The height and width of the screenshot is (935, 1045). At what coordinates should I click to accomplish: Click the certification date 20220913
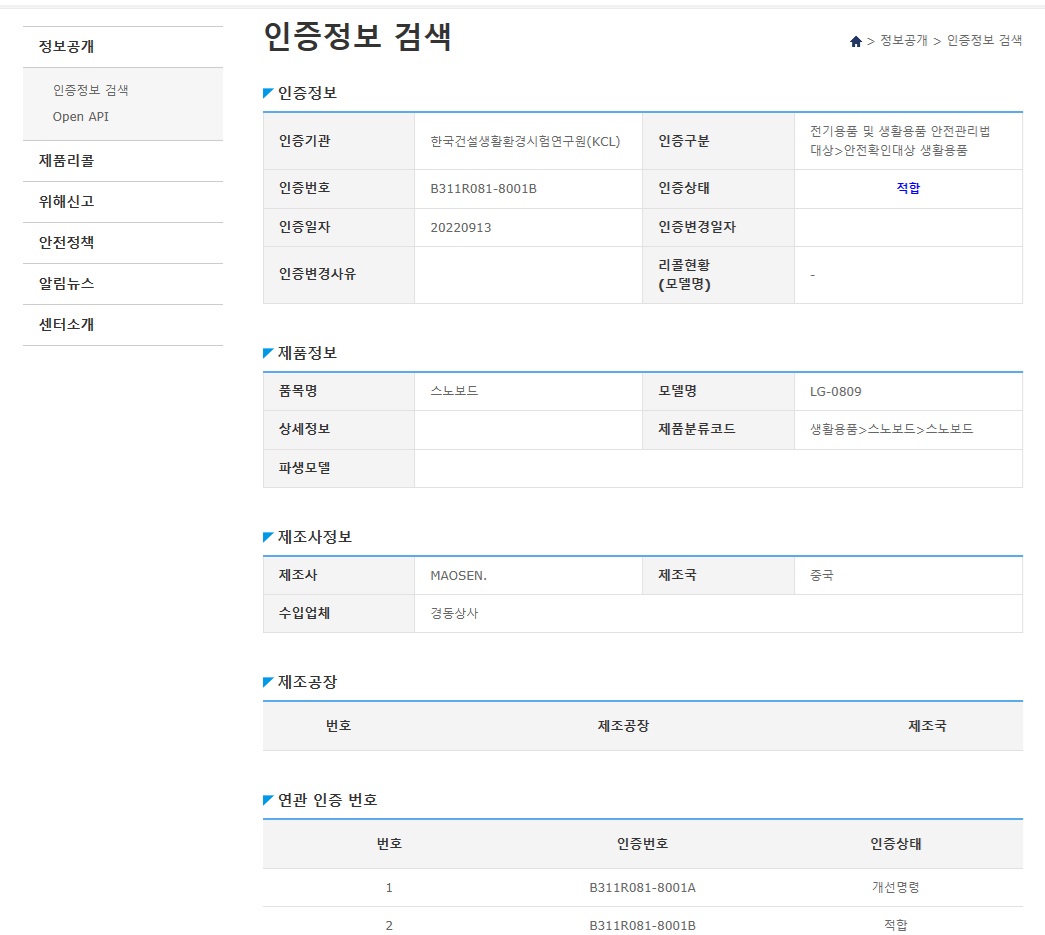[x=461, y=228]
